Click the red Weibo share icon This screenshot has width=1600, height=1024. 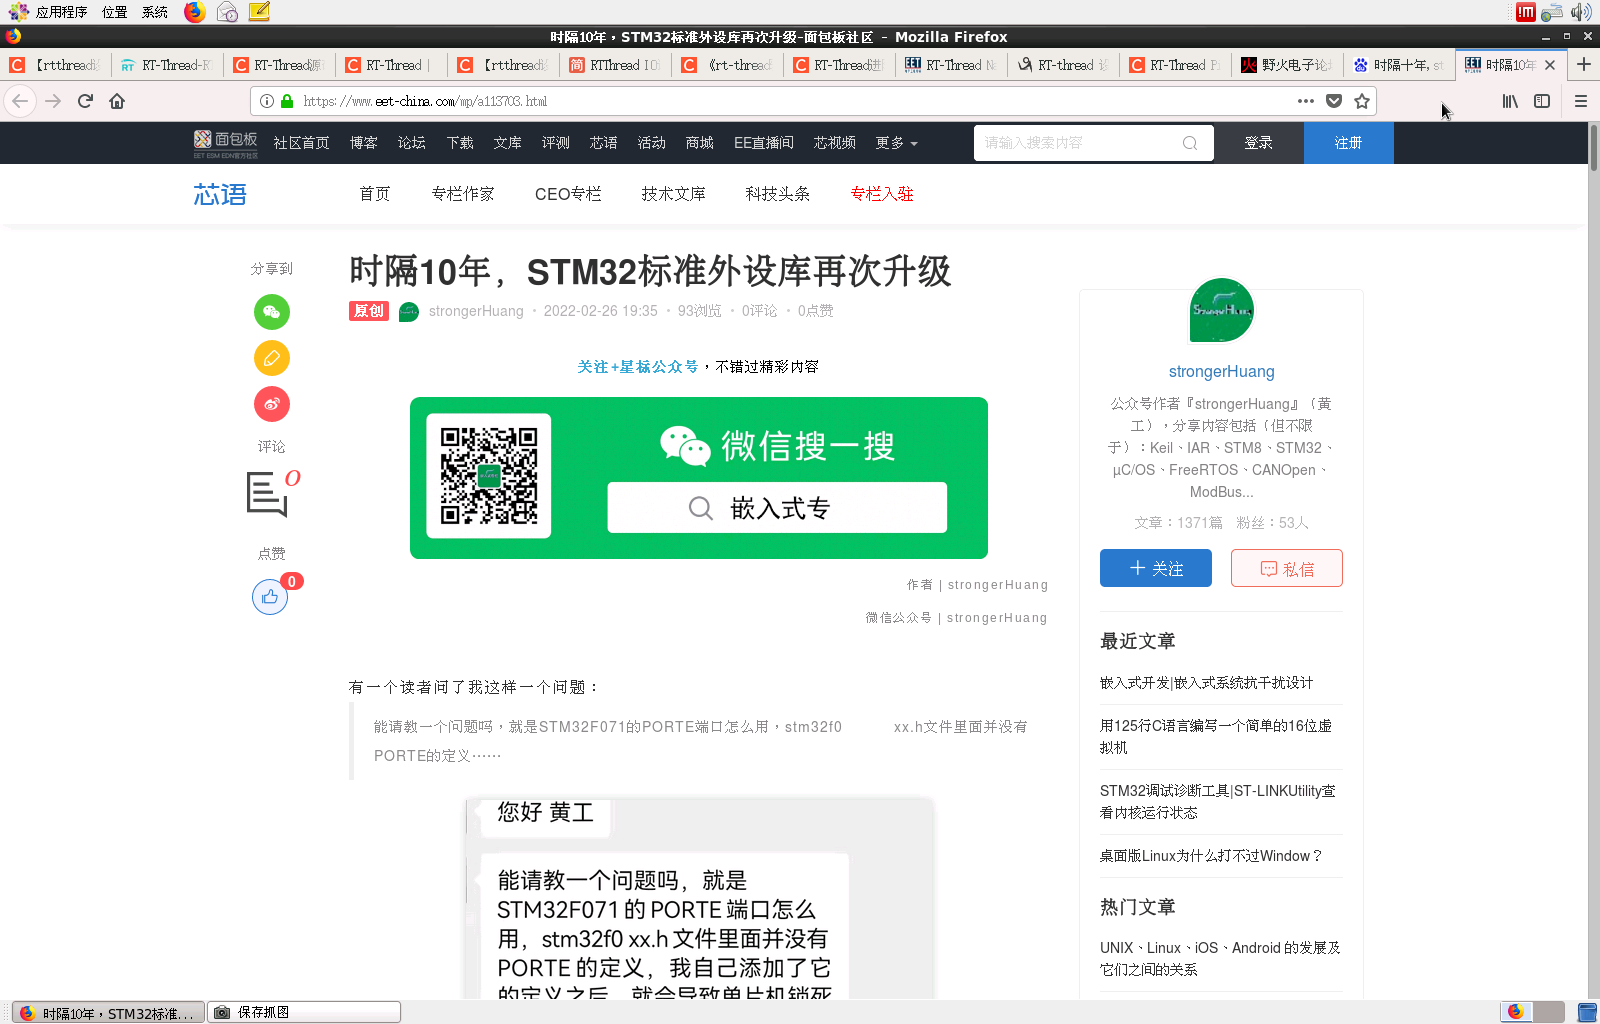[x=272, y=404]
